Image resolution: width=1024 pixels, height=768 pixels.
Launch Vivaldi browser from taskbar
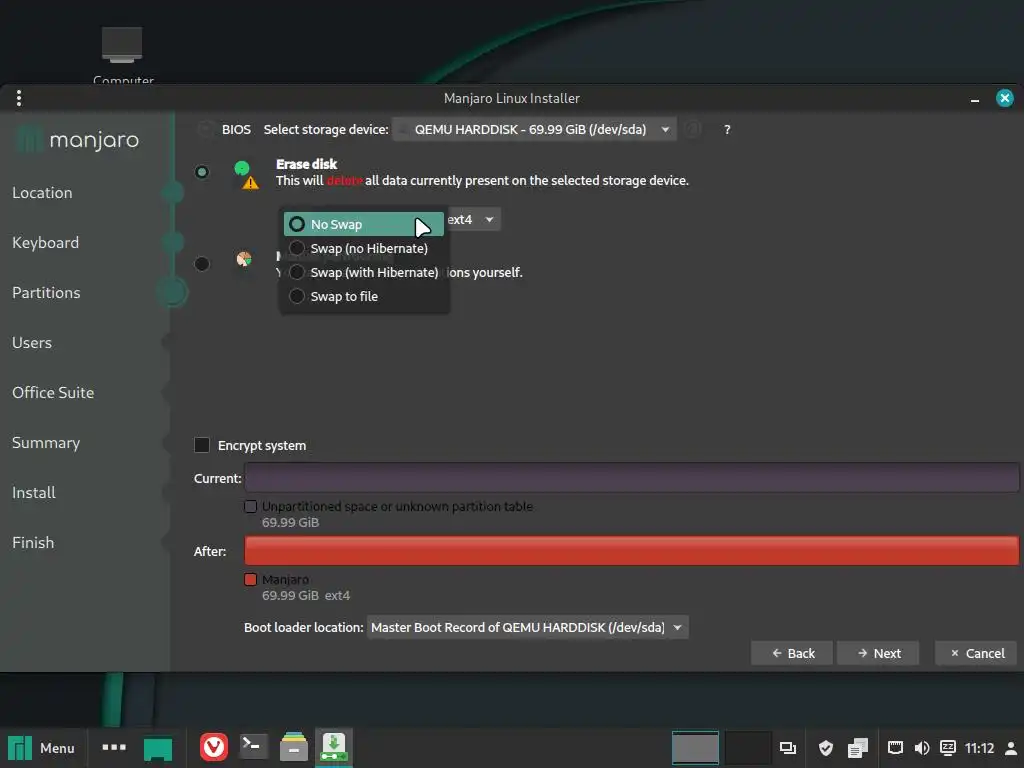click(x=214, y=747)
